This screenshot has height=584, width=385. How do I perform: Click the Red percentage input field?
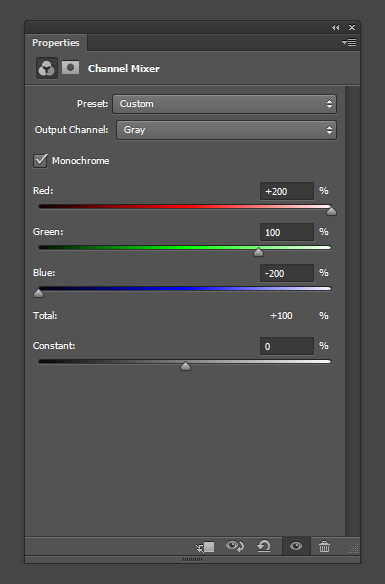coord(287,191)
